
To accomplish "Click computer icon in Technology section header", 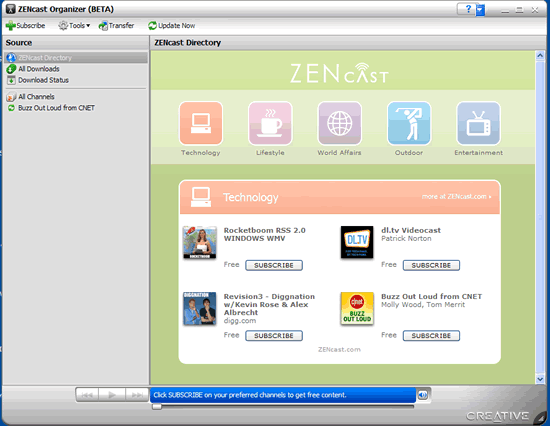I will coord(201,197).
